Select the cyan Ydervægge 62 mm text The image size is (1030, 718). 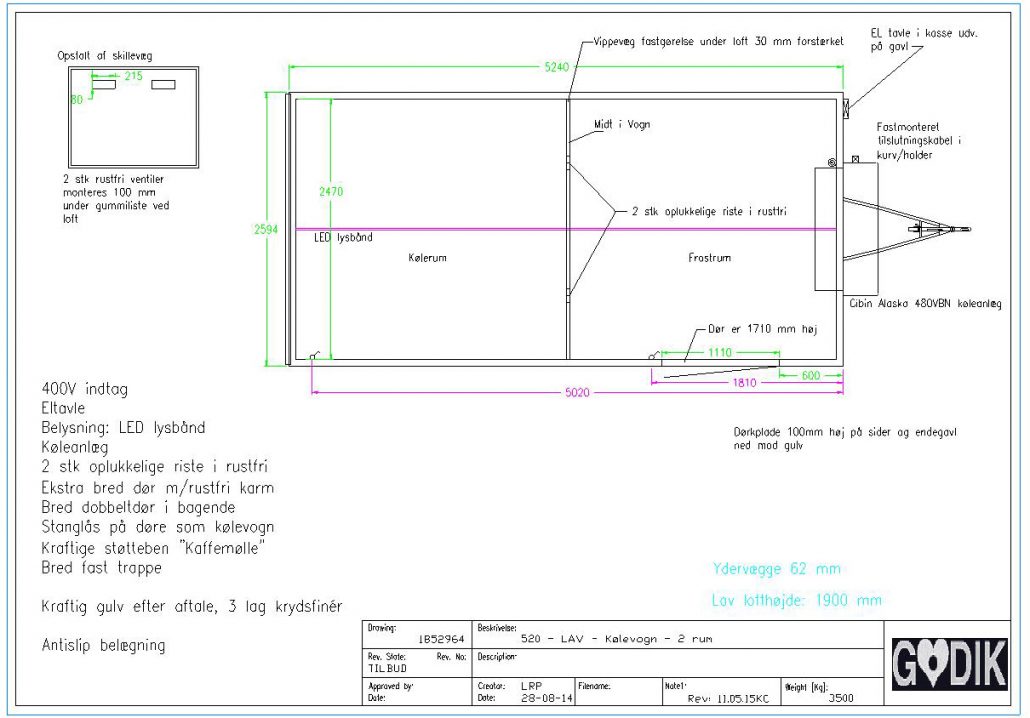(776, 570)
